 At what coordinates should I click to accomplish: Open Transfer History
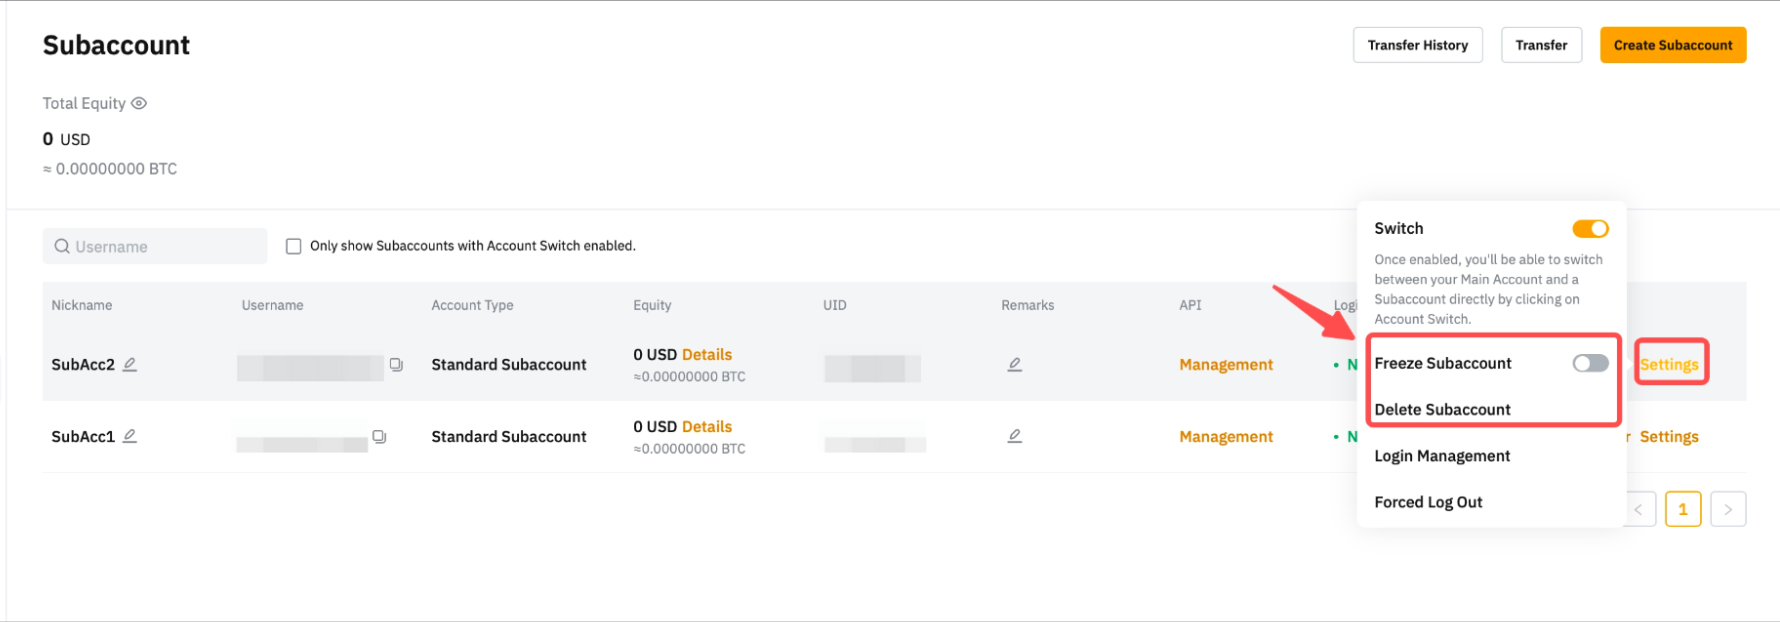click(1417, 45)
